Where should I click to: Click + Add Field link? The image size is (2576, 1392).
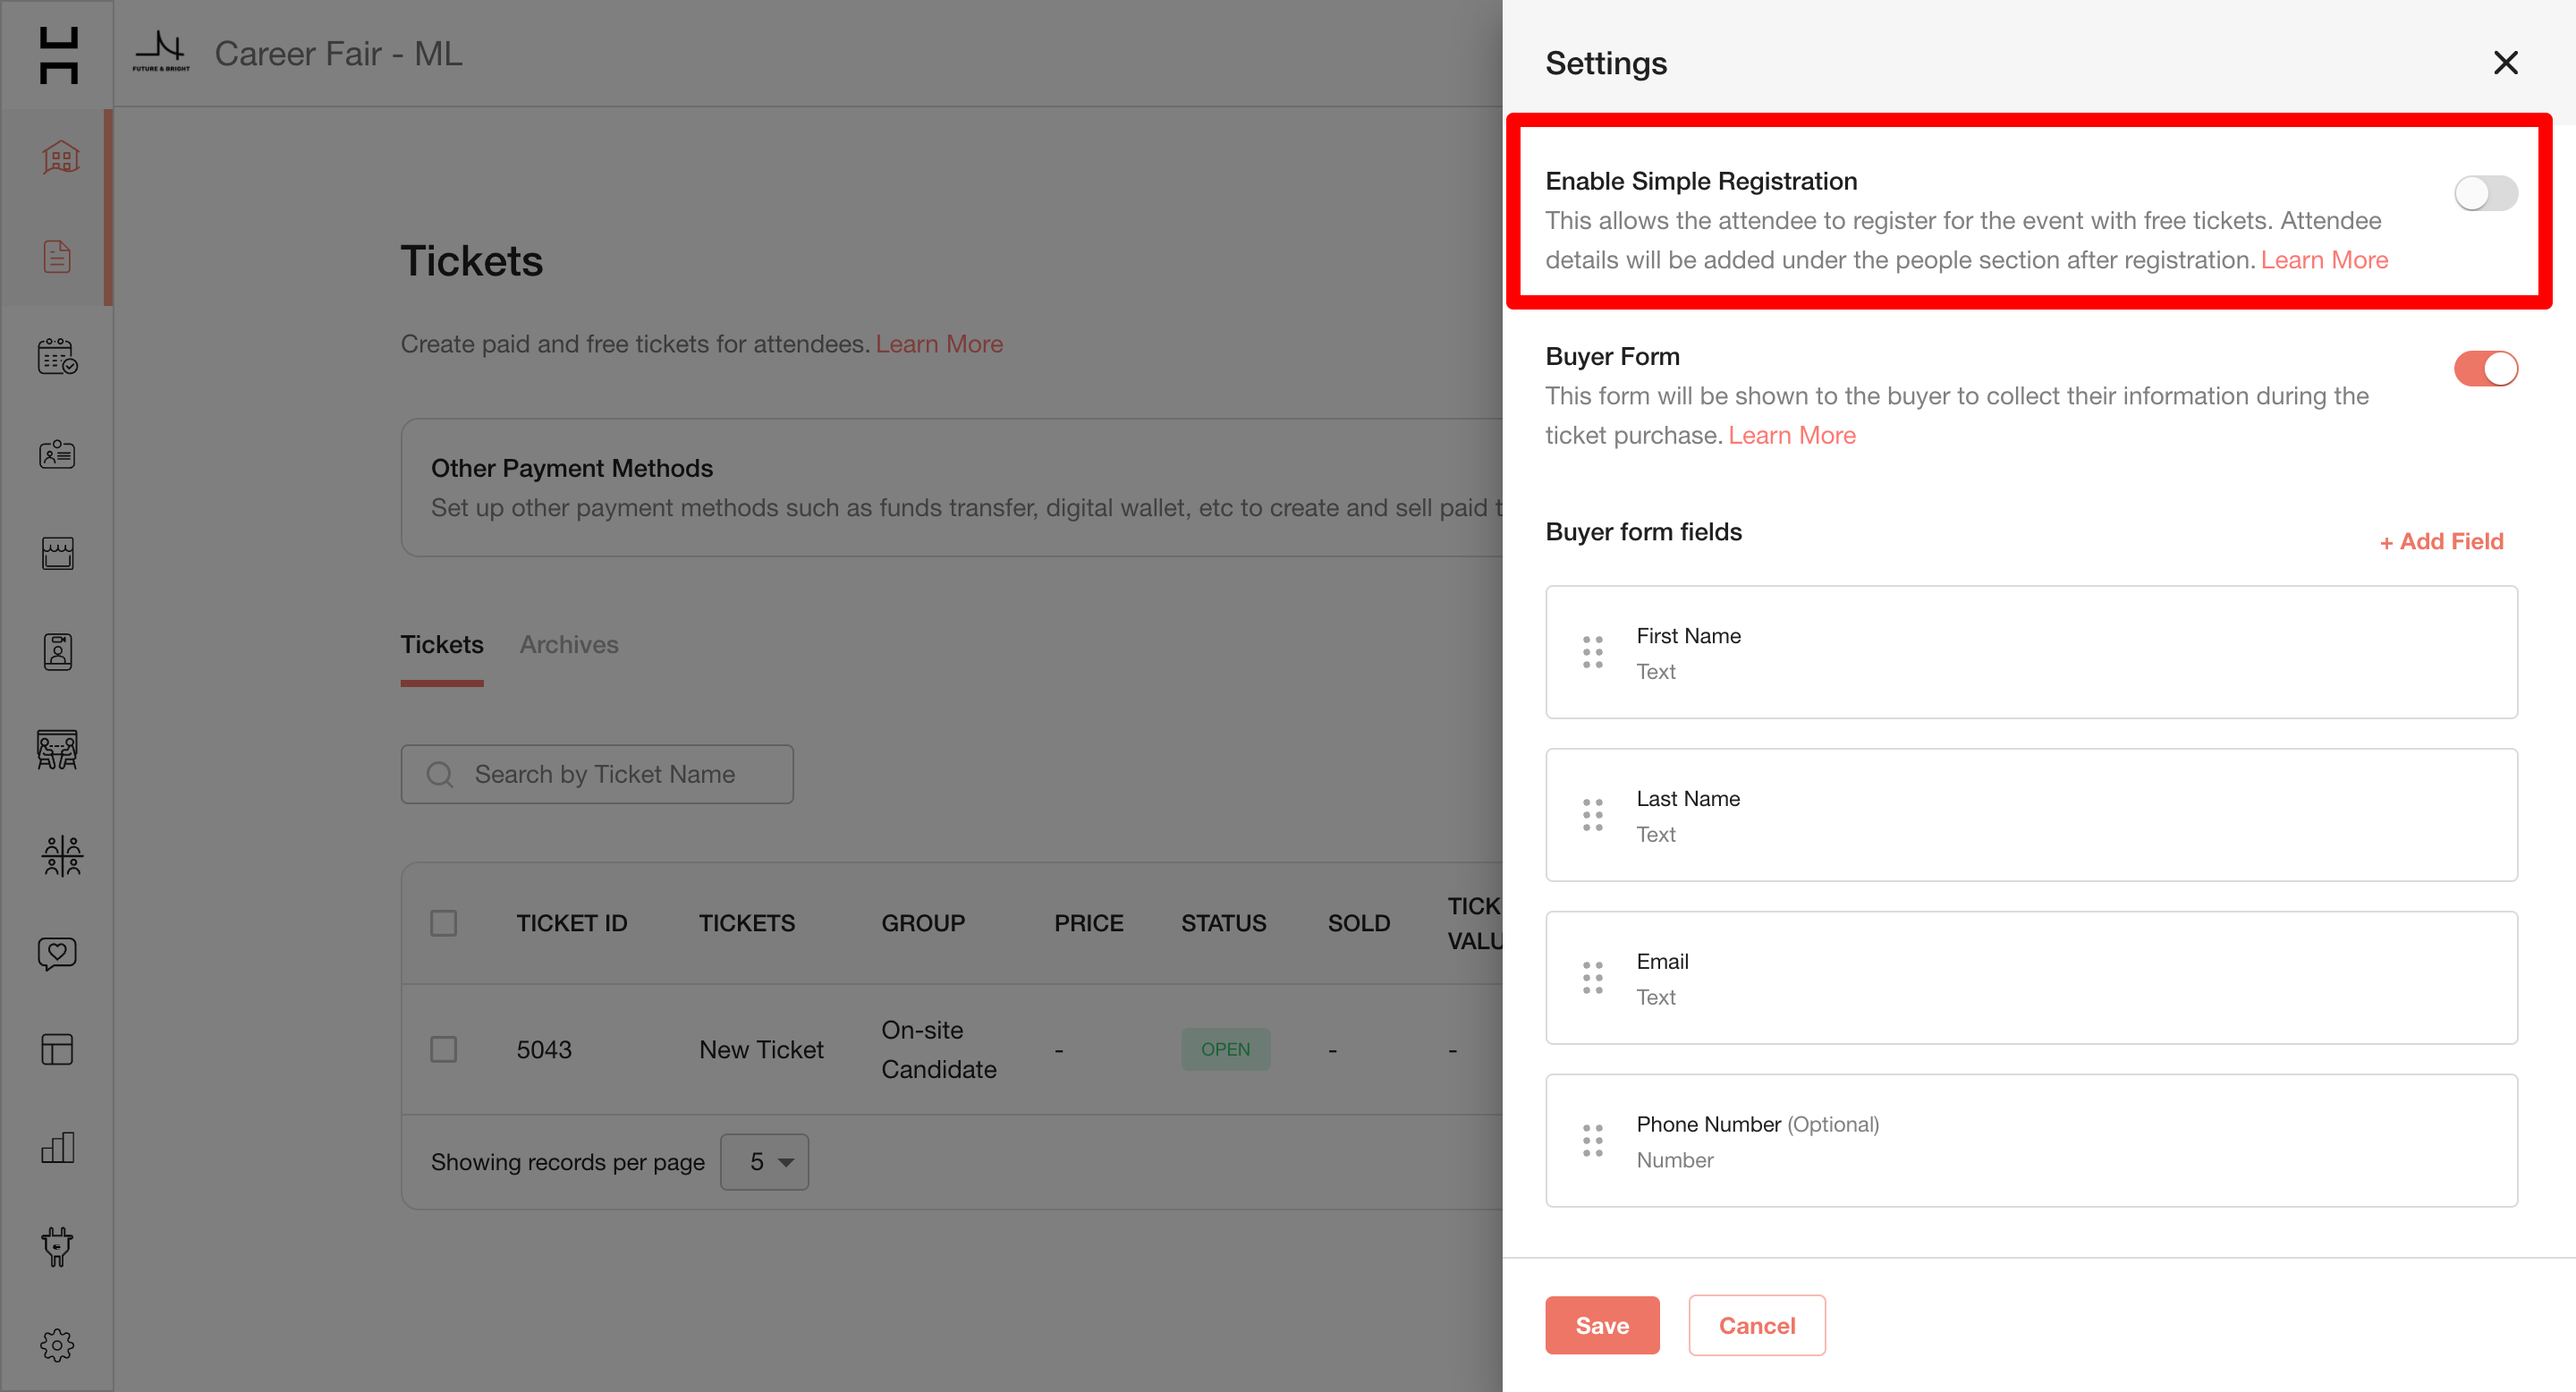tap(2441, 541)
